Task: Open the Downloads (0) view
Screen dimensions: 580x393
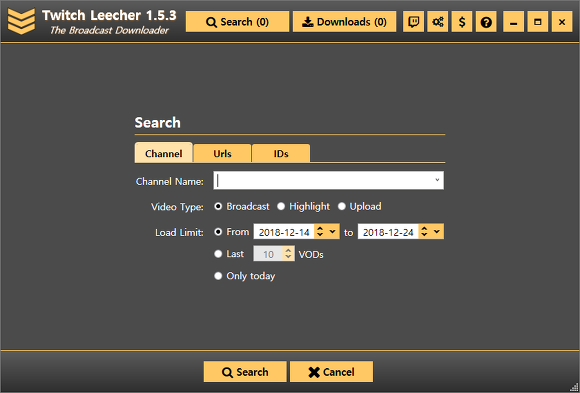Action: pyautogui.click(x=344, y=22)
